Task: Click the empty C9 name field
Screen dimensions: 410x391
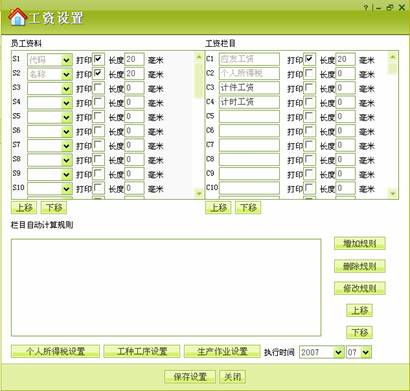Action: click(249, 174)
